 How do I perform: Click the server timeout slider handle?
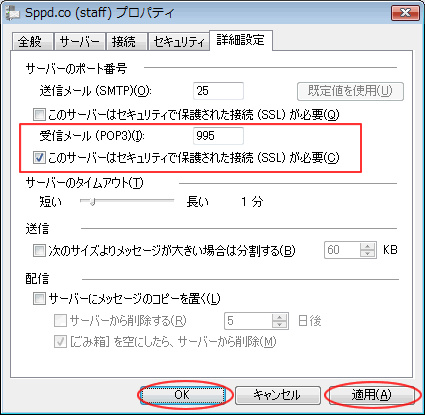coord(92,201)
